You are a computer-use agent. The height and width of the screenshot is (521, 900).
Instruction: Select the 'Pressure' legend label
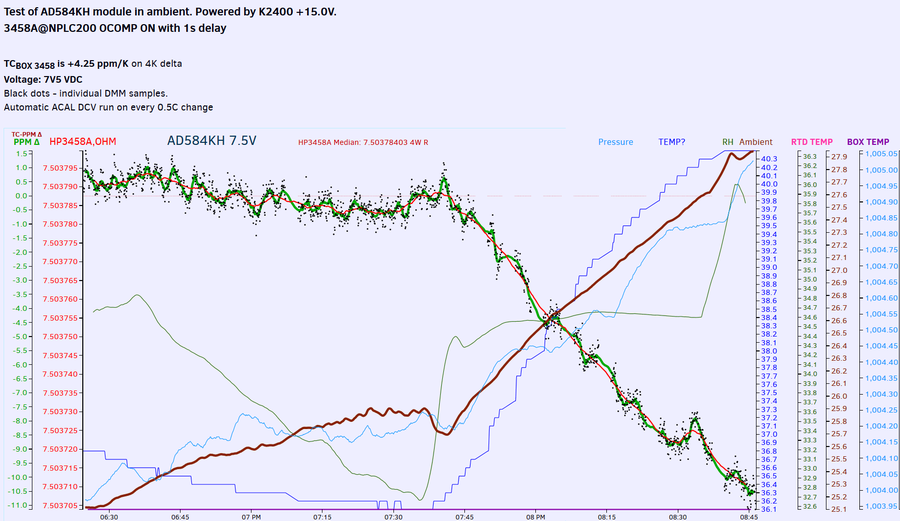pos(615,142)
